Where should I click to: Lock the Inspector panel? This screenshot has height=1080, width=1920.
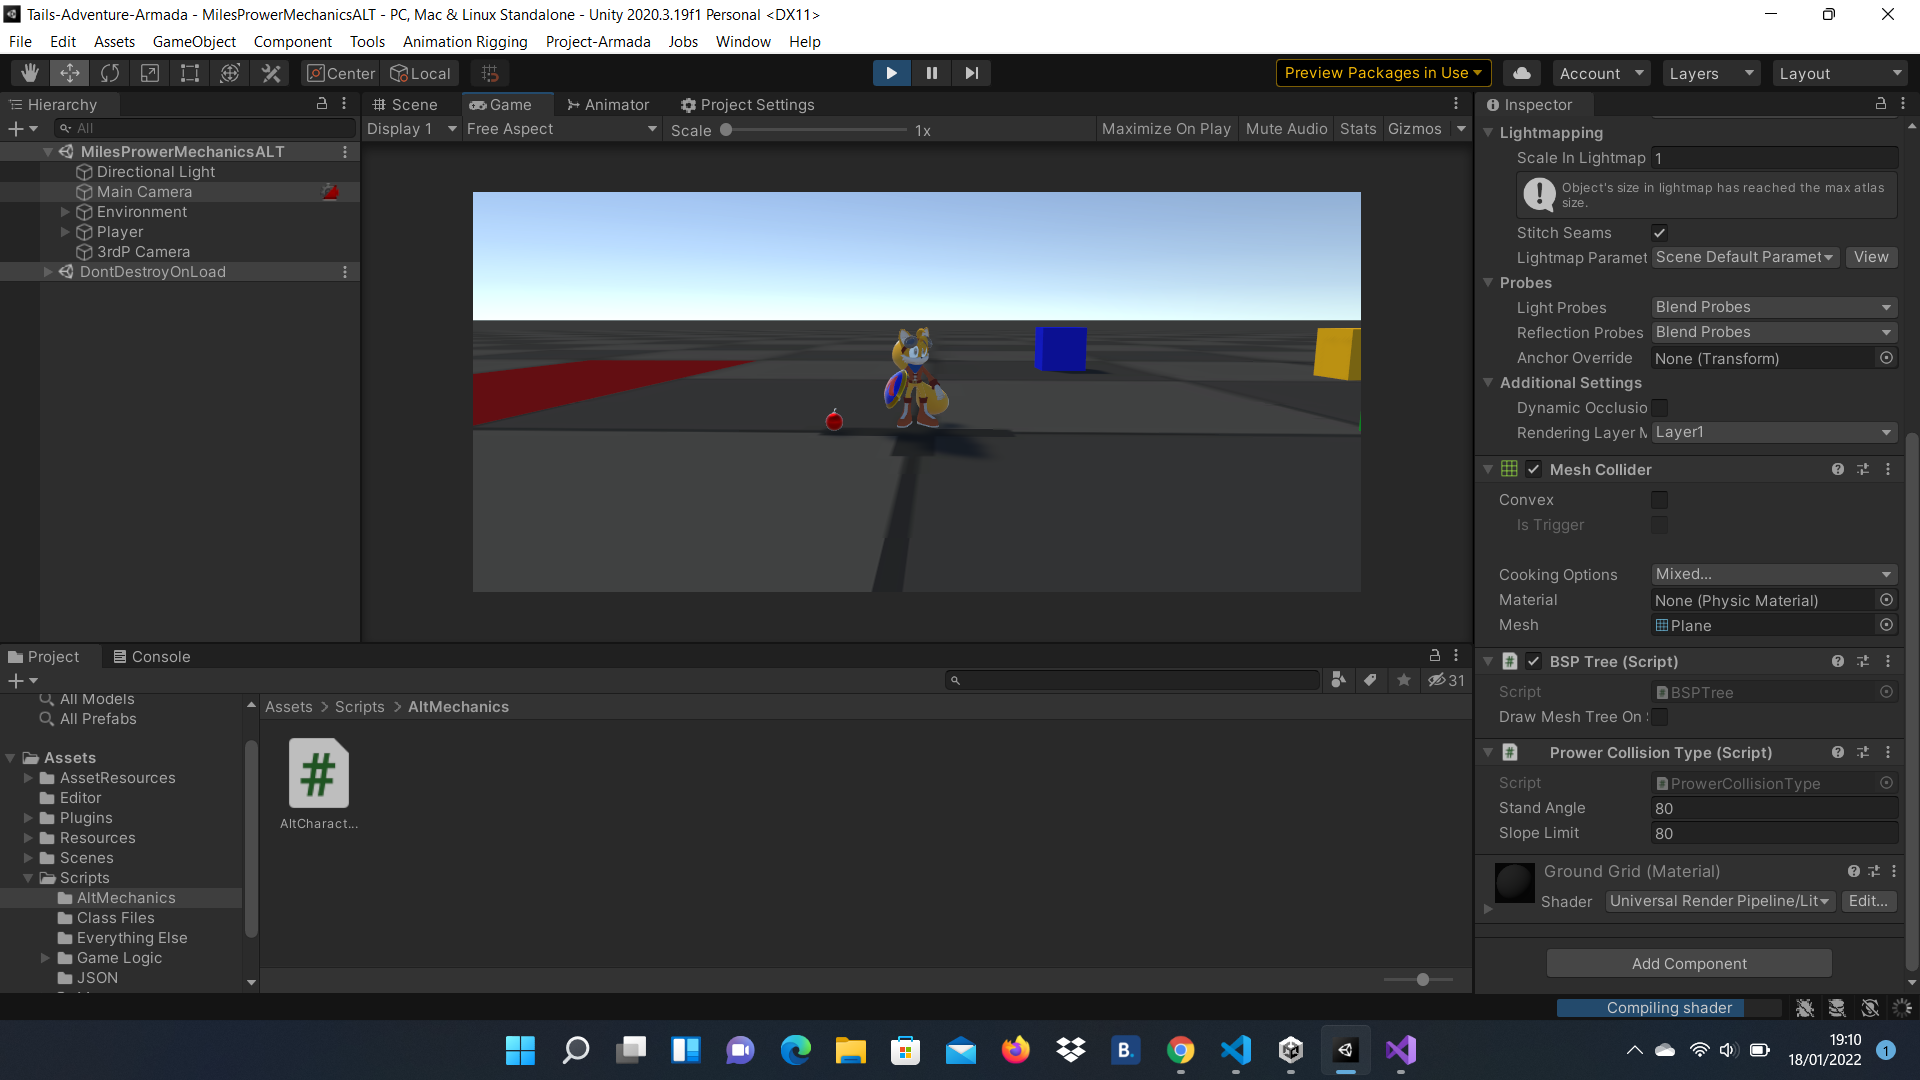pyautogui.click(x=1880, y=104)
